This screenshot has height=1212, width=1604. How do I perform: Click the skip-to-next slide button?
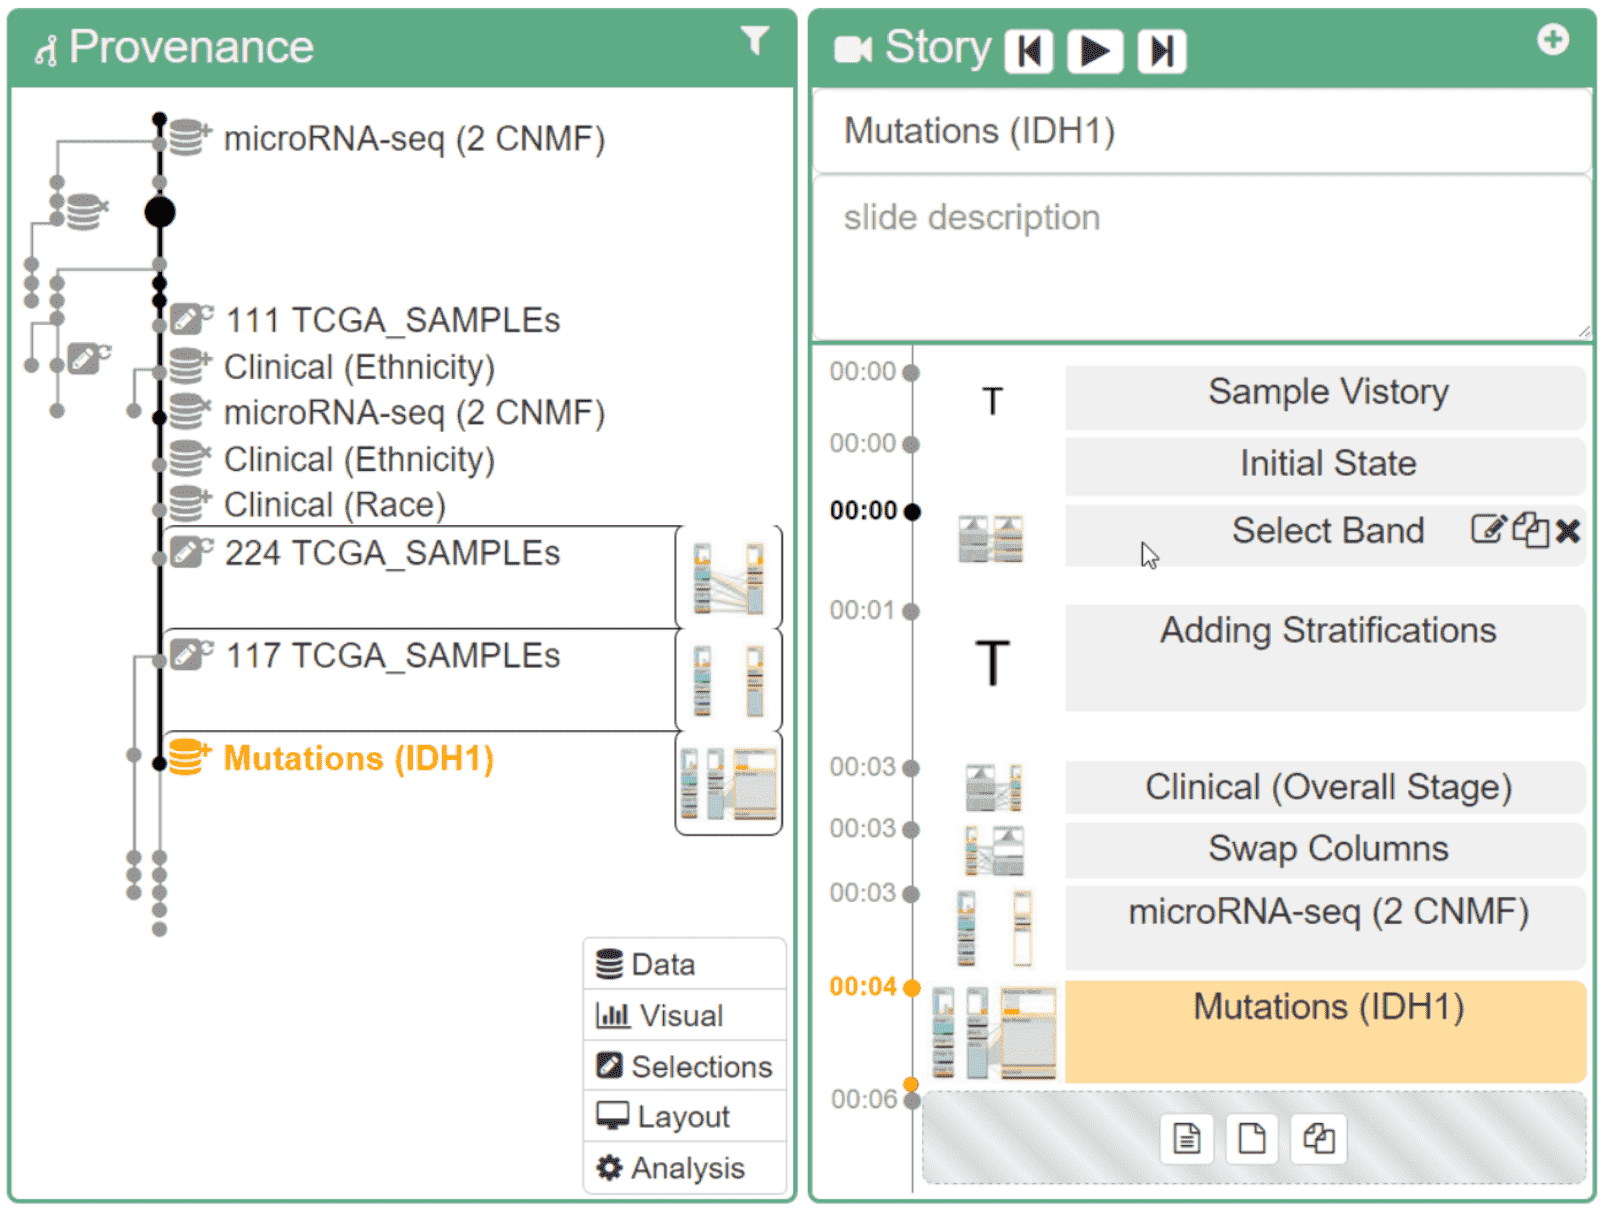click(x=1161, y=51)
